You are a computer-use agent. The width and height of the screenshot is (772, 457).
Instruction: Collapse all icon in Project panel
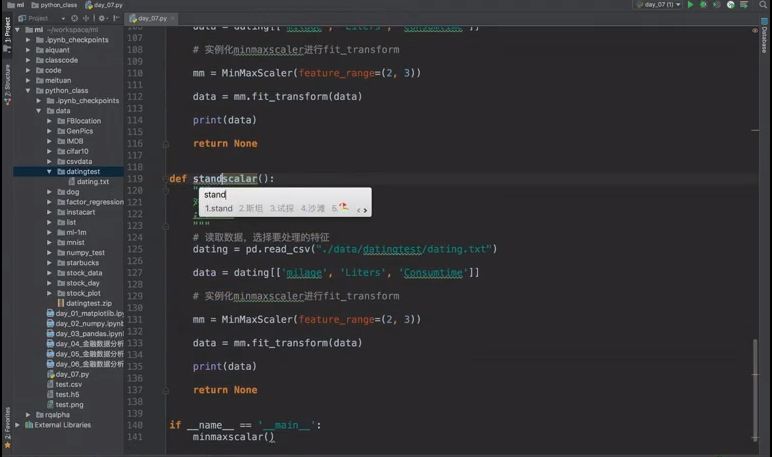(86, 18)
